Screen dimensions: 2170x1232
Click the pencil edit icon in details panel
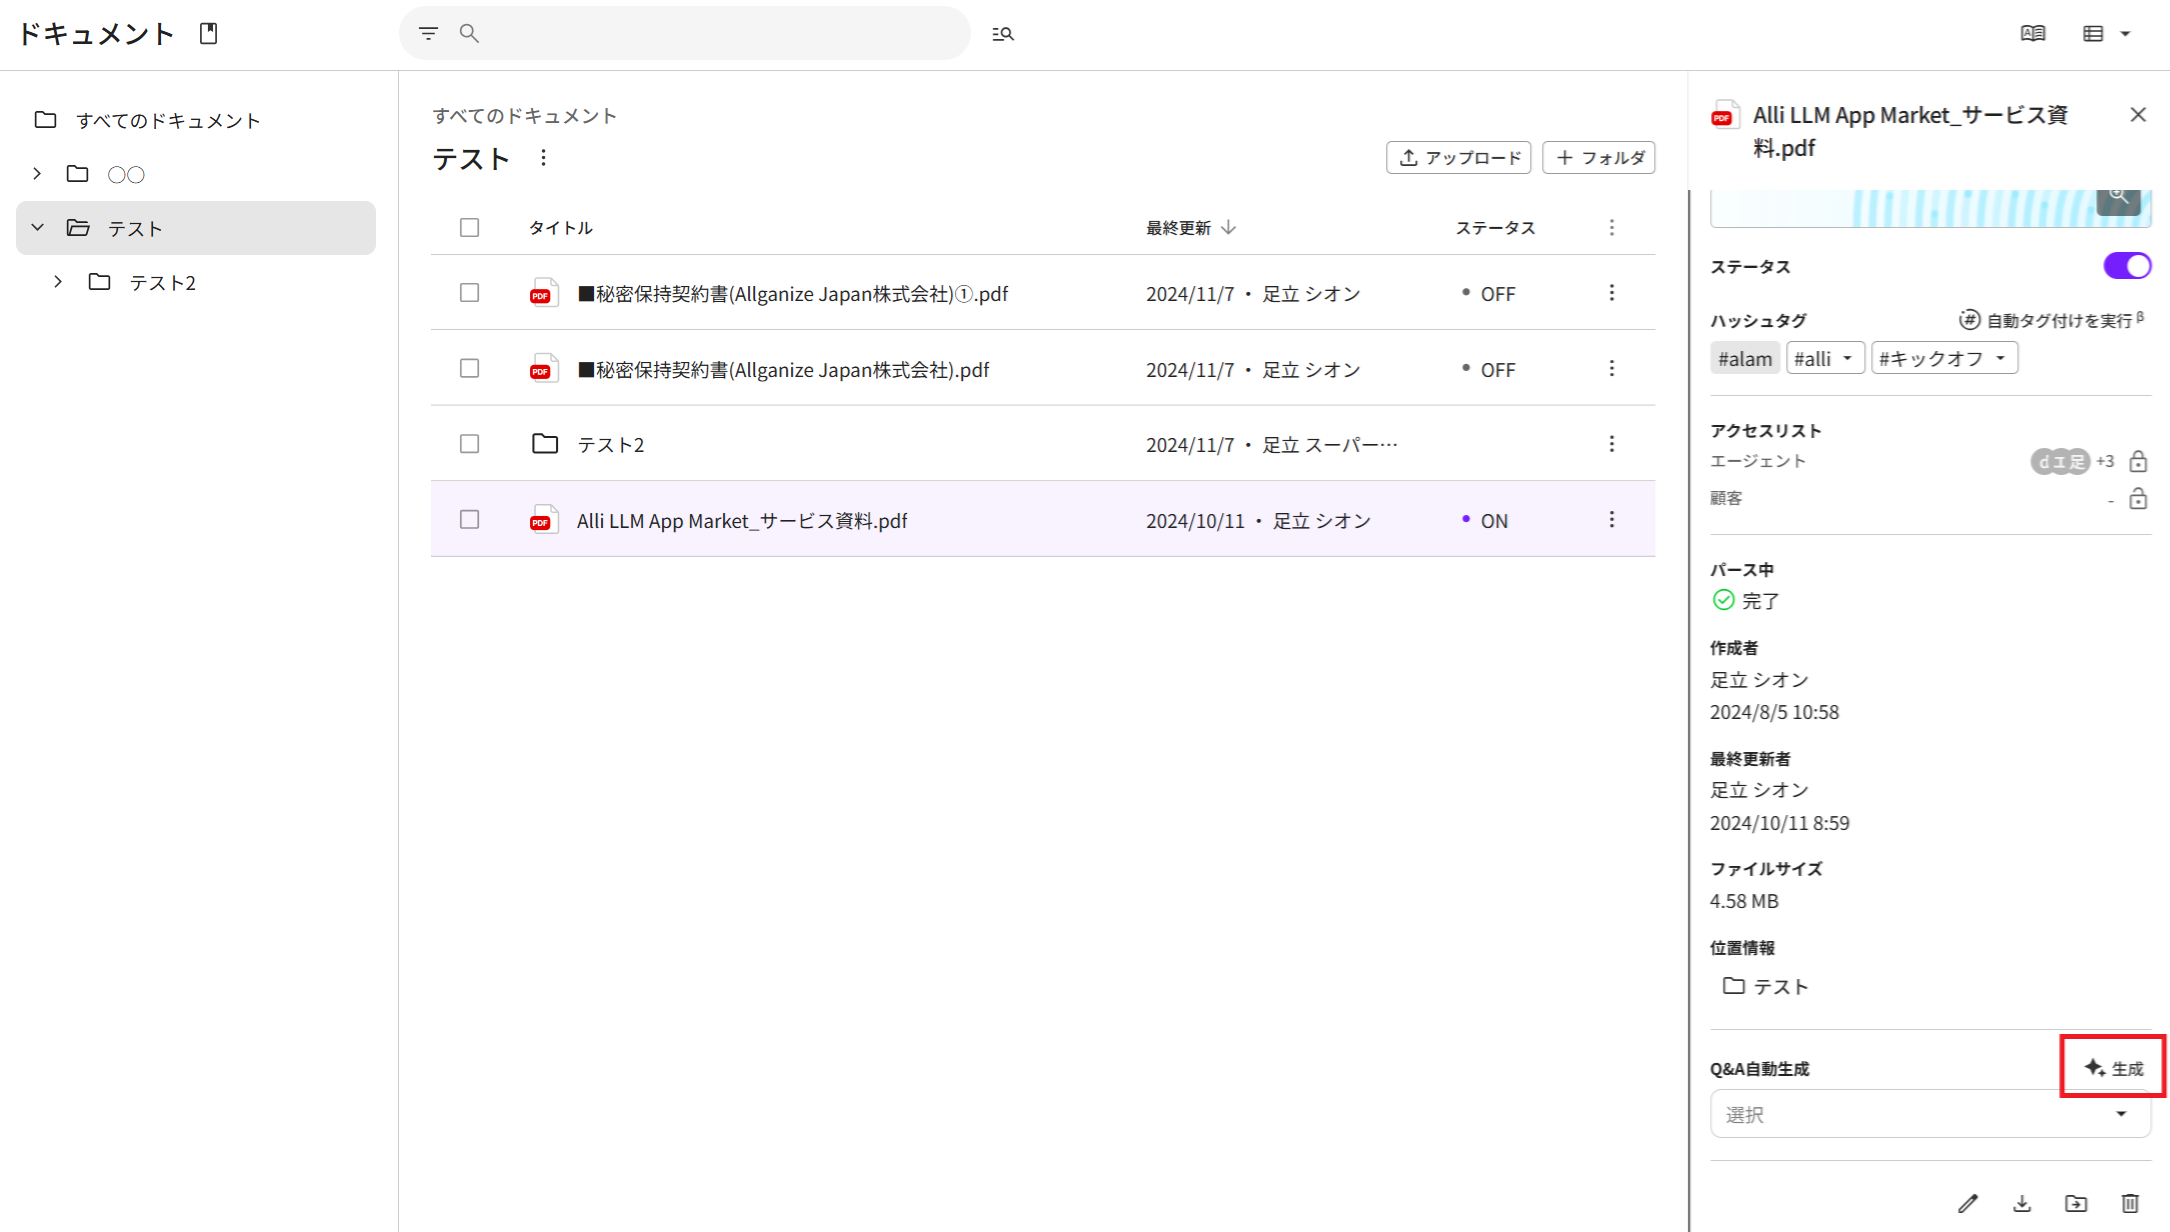click(1967, 1203)
